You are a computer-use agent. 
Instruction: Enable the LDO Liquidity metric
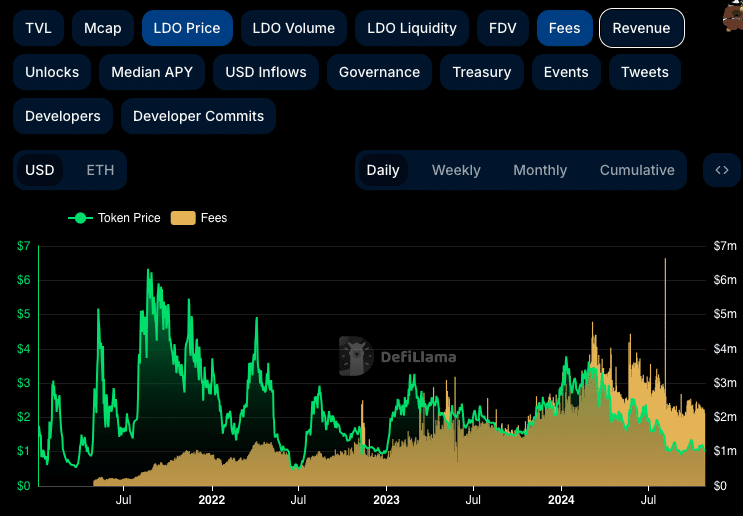pyautogui.click(x=412, y=28)
